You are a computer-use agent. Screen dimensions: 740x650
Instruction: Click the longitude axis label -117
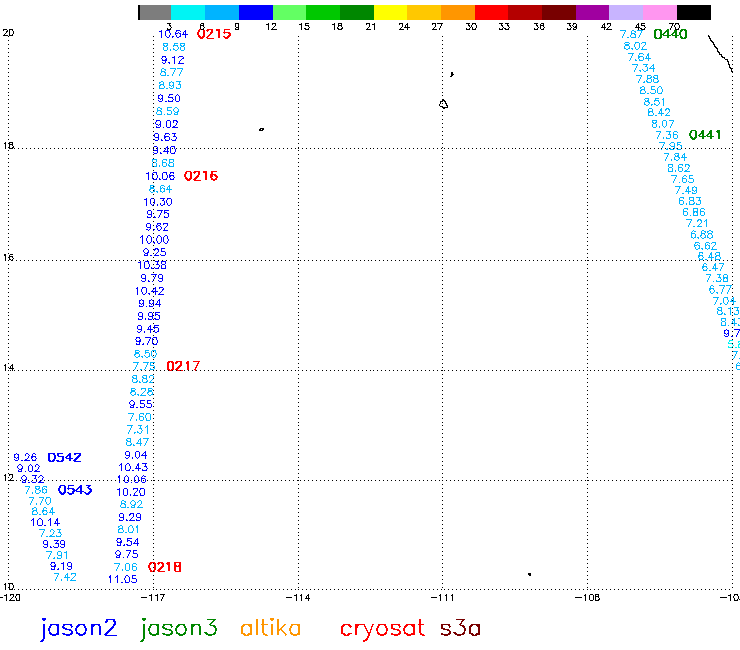pyautogui.click(x=153, y=598)
